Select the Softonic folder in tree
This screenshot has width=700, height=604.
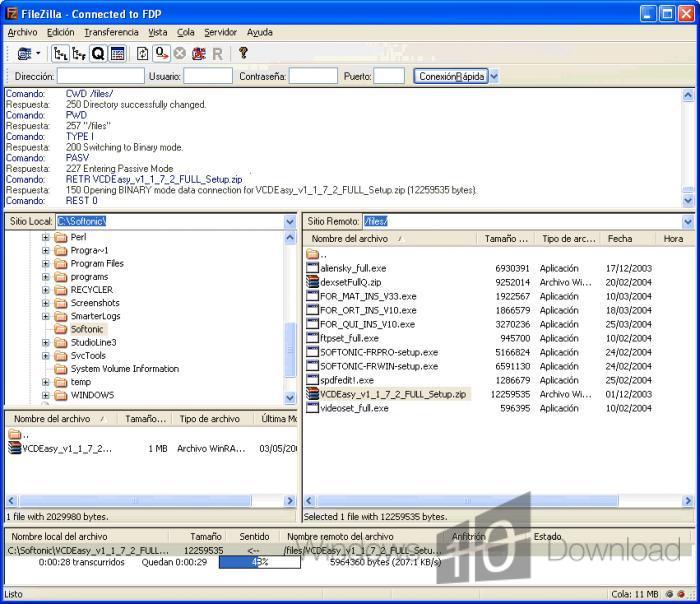click(87, 329)
